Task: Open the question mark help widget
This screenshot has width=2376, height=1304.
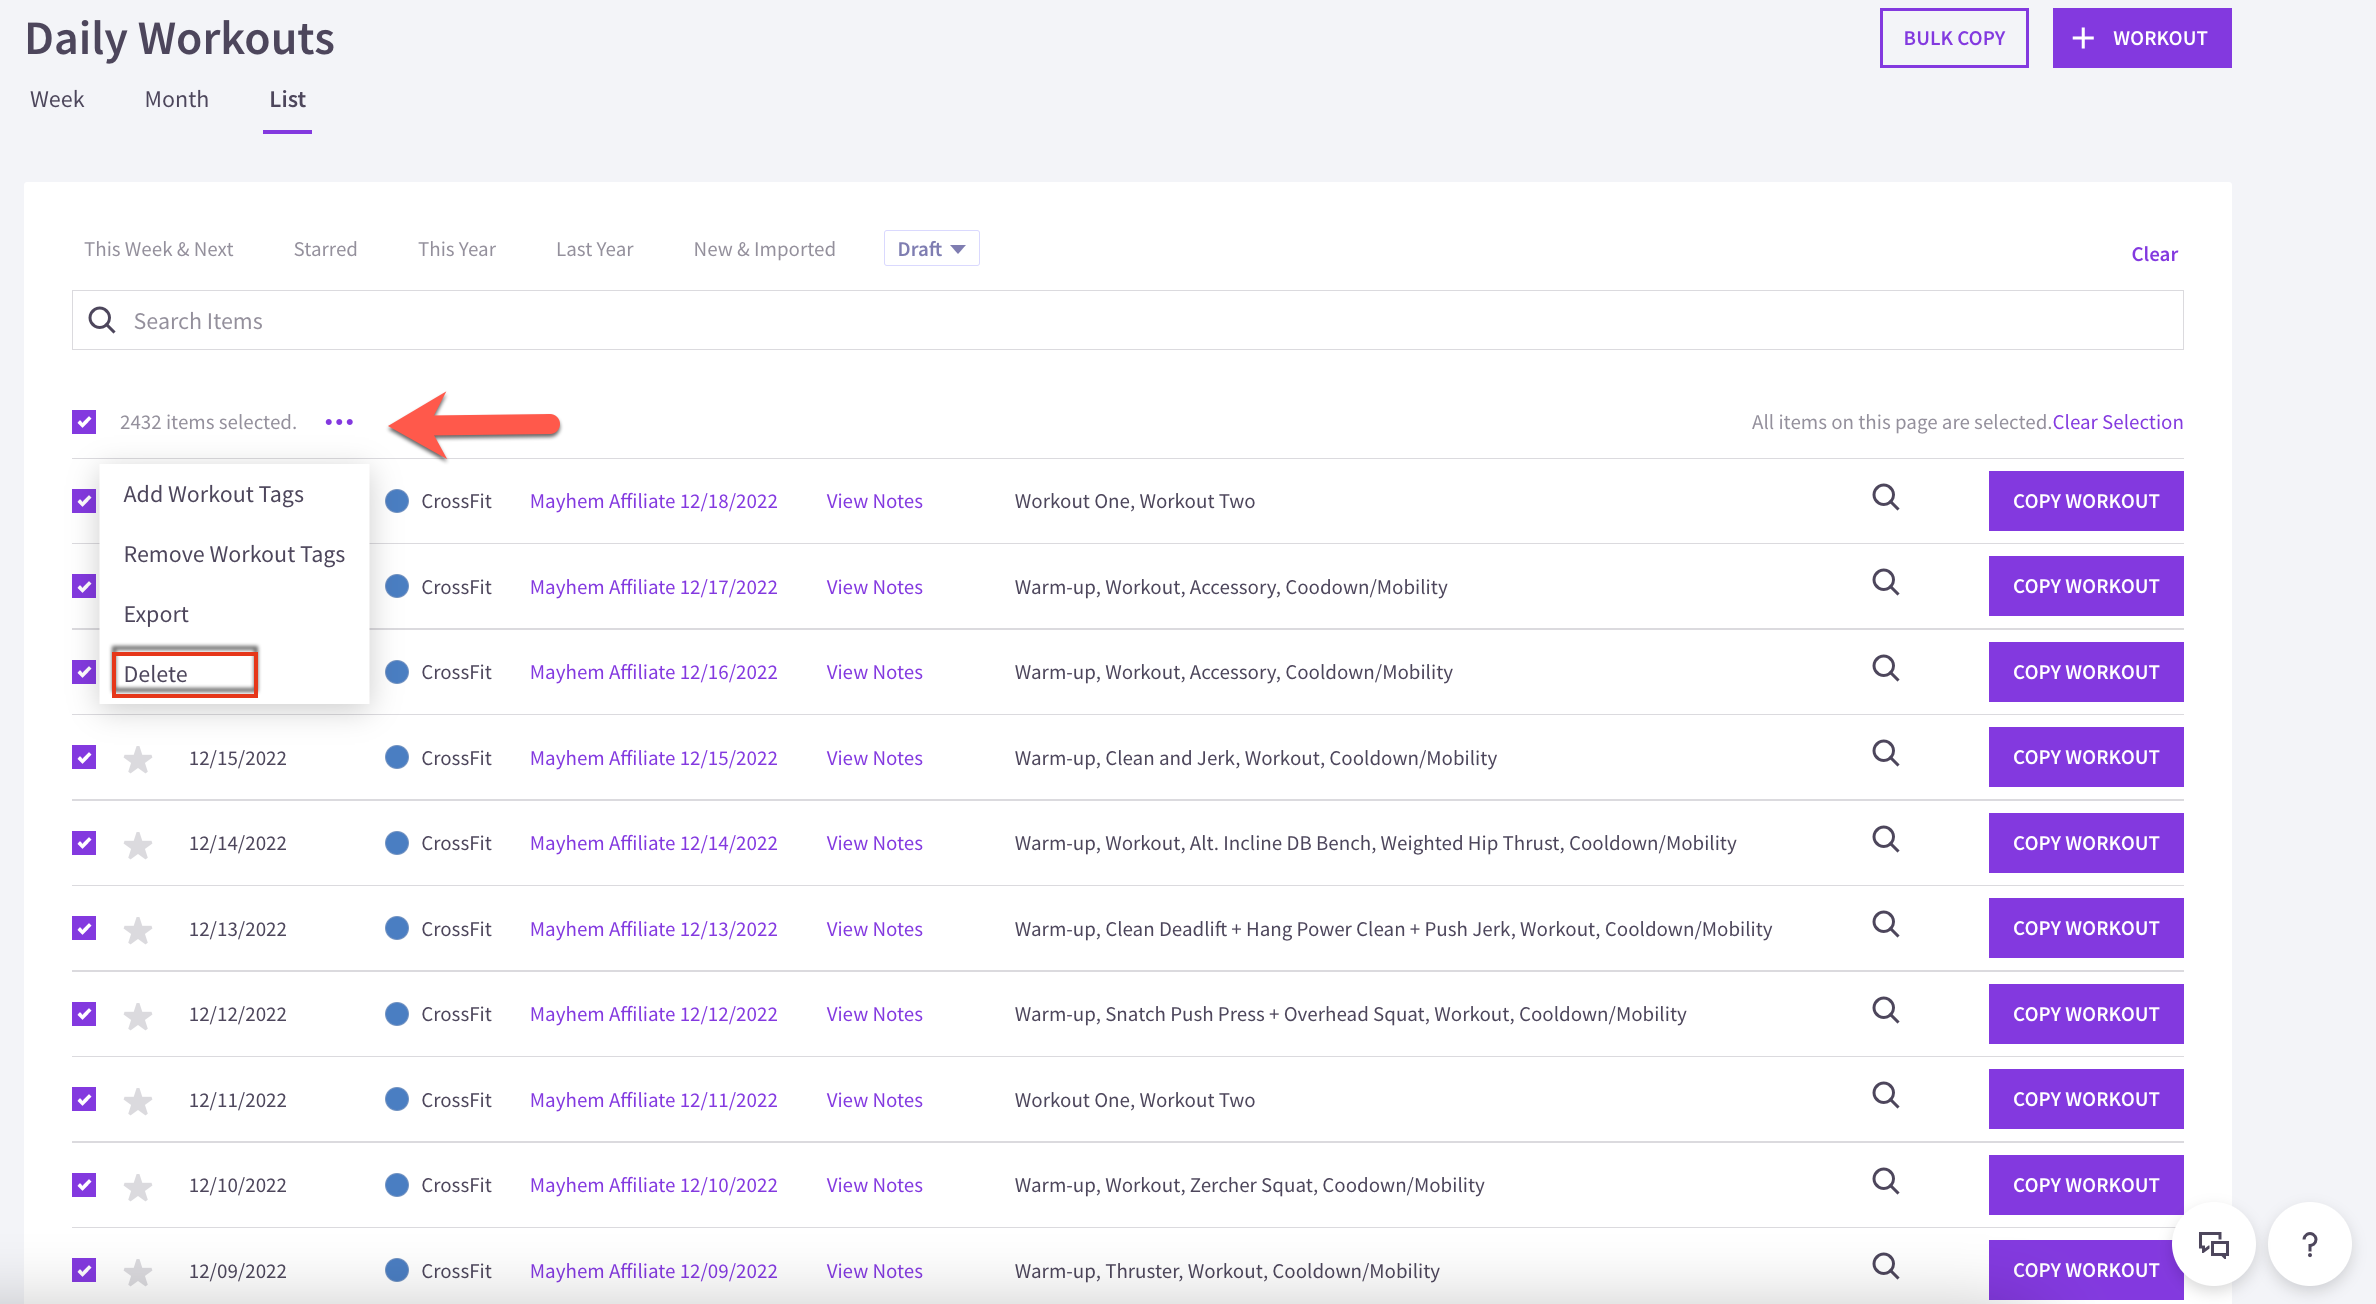Action: tap(2309, 1245)
